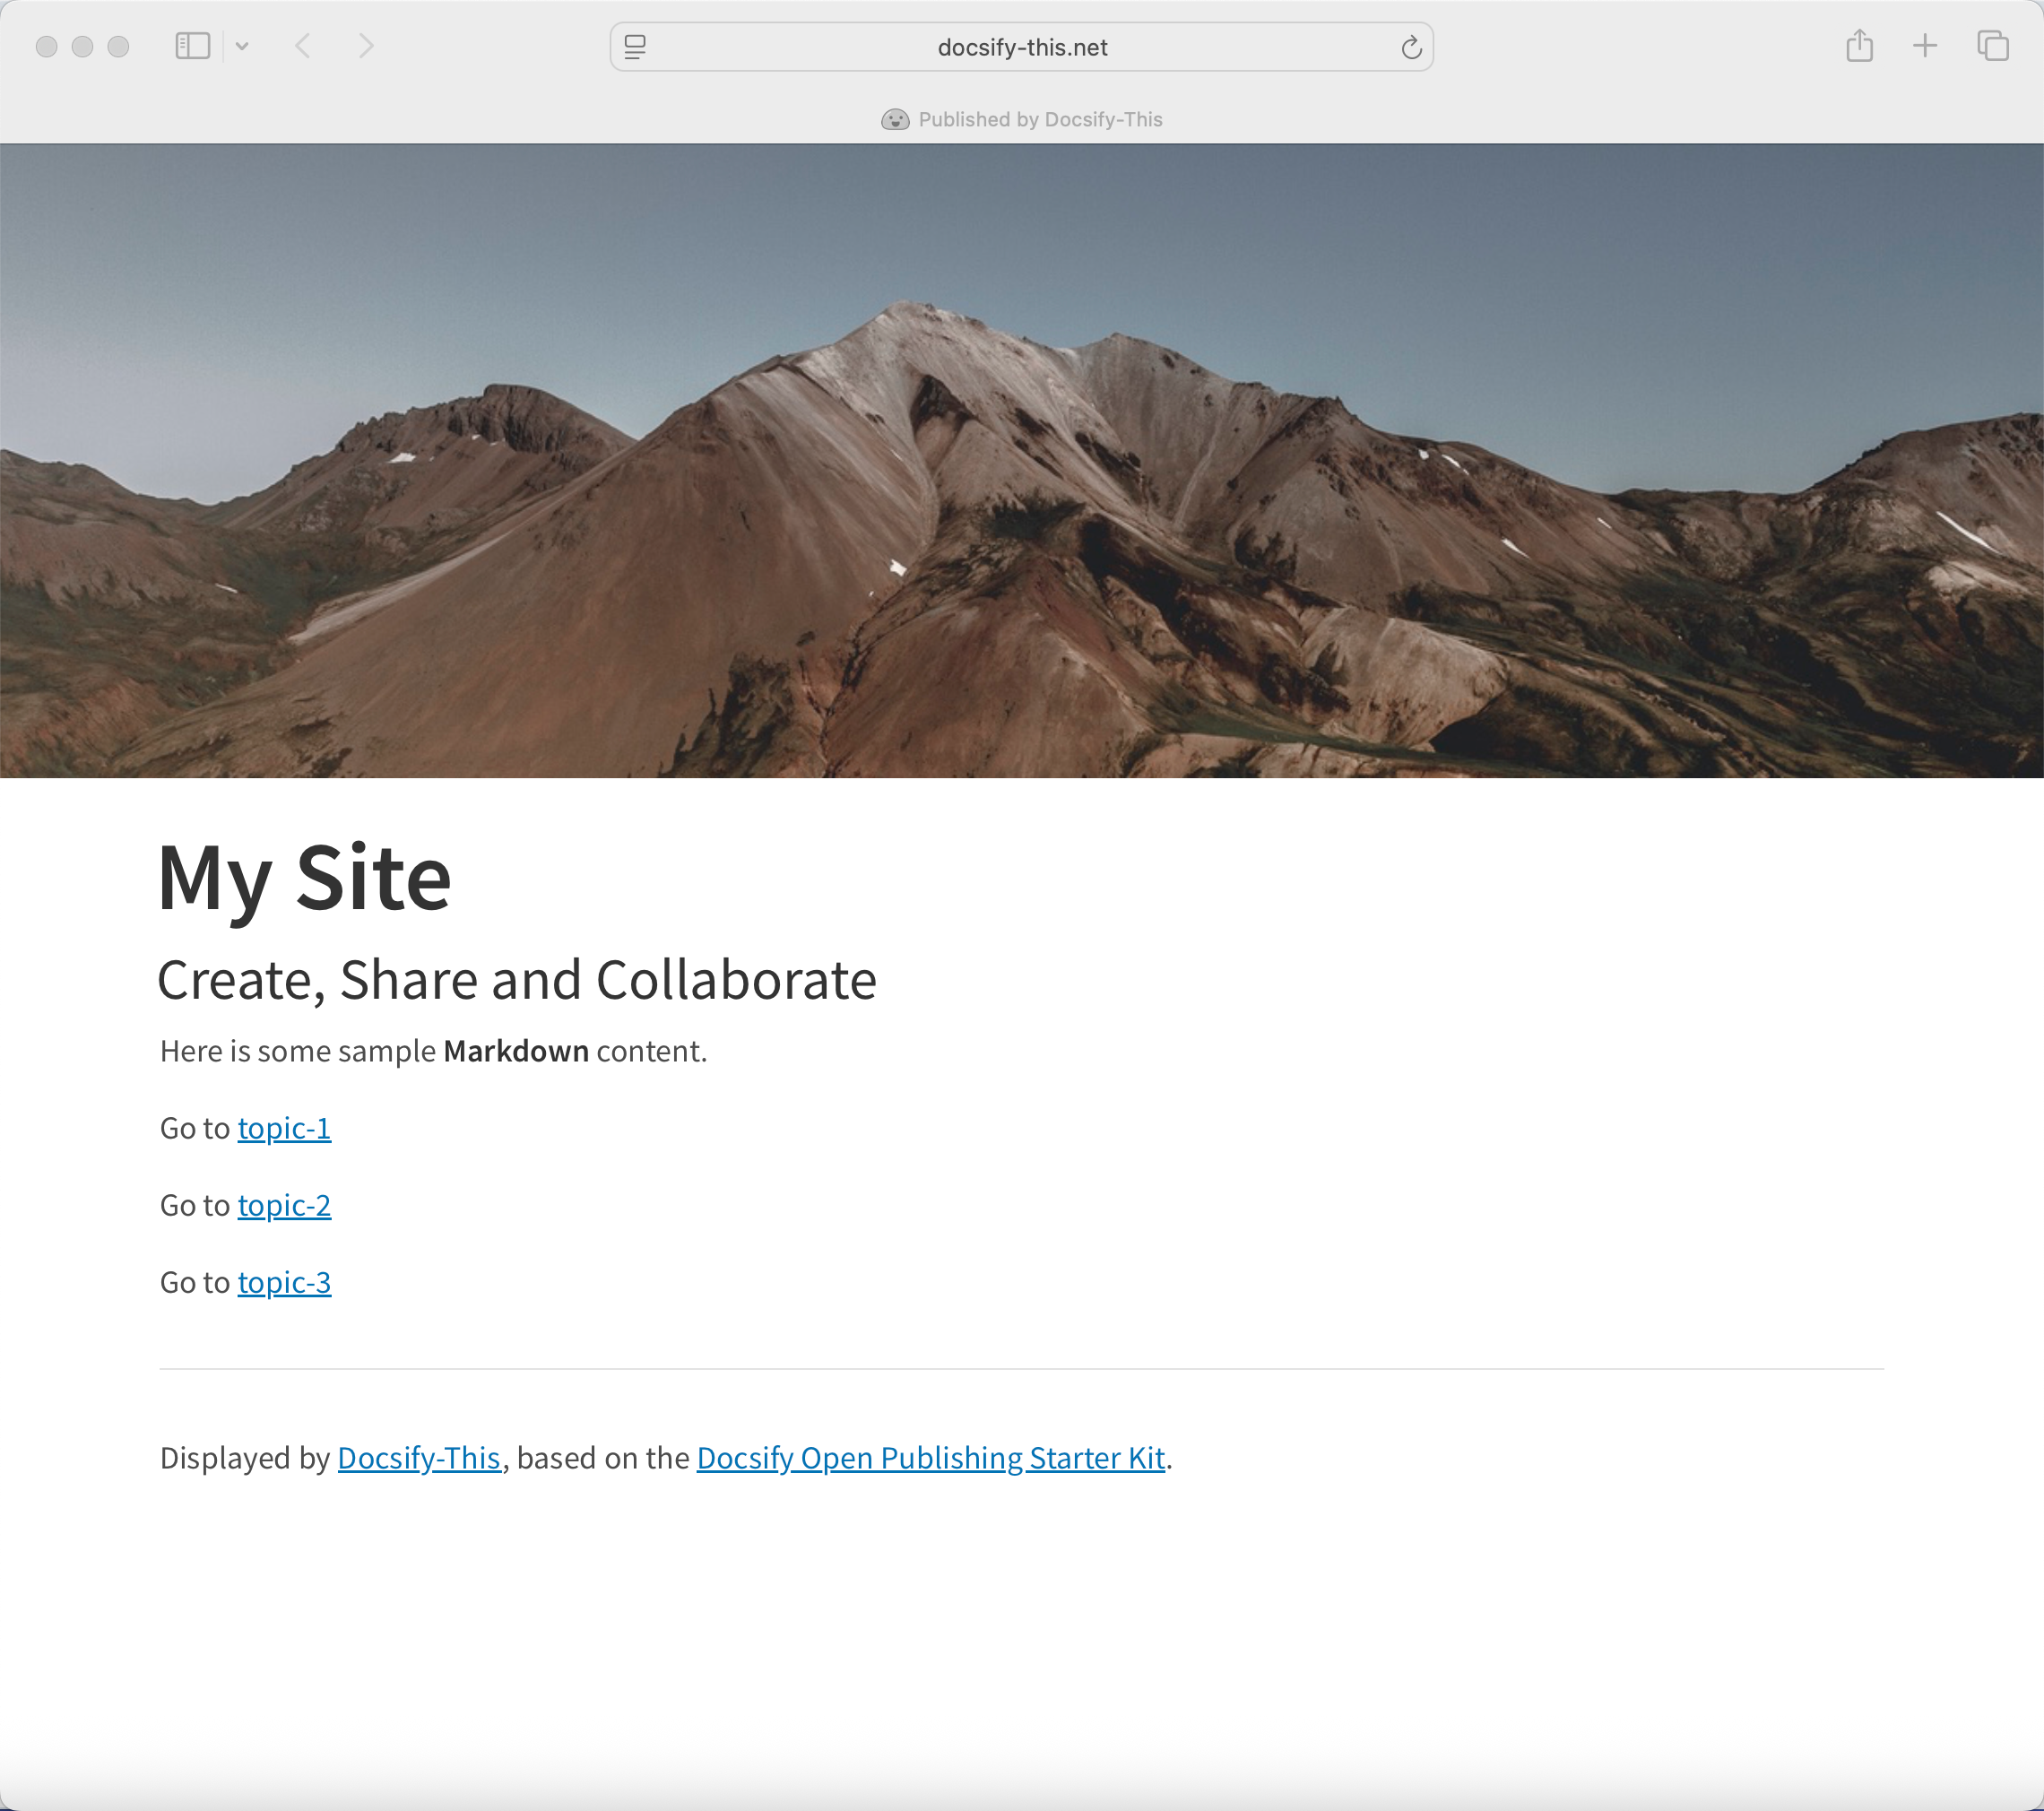This screenshot has width=2044, height=1811.
Task: Click the My Site heading
Action: (305, 877)
